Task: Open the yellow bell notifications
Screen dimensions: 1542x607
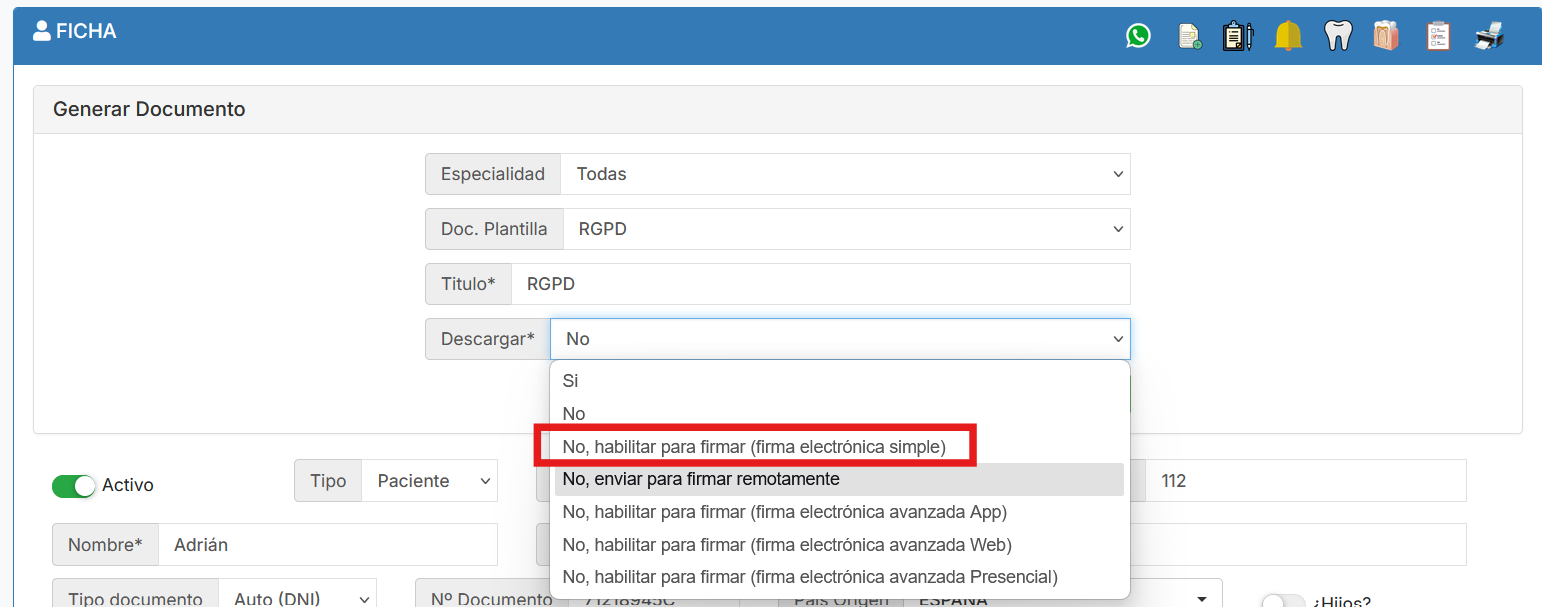Action: [x=1288, y=36]
